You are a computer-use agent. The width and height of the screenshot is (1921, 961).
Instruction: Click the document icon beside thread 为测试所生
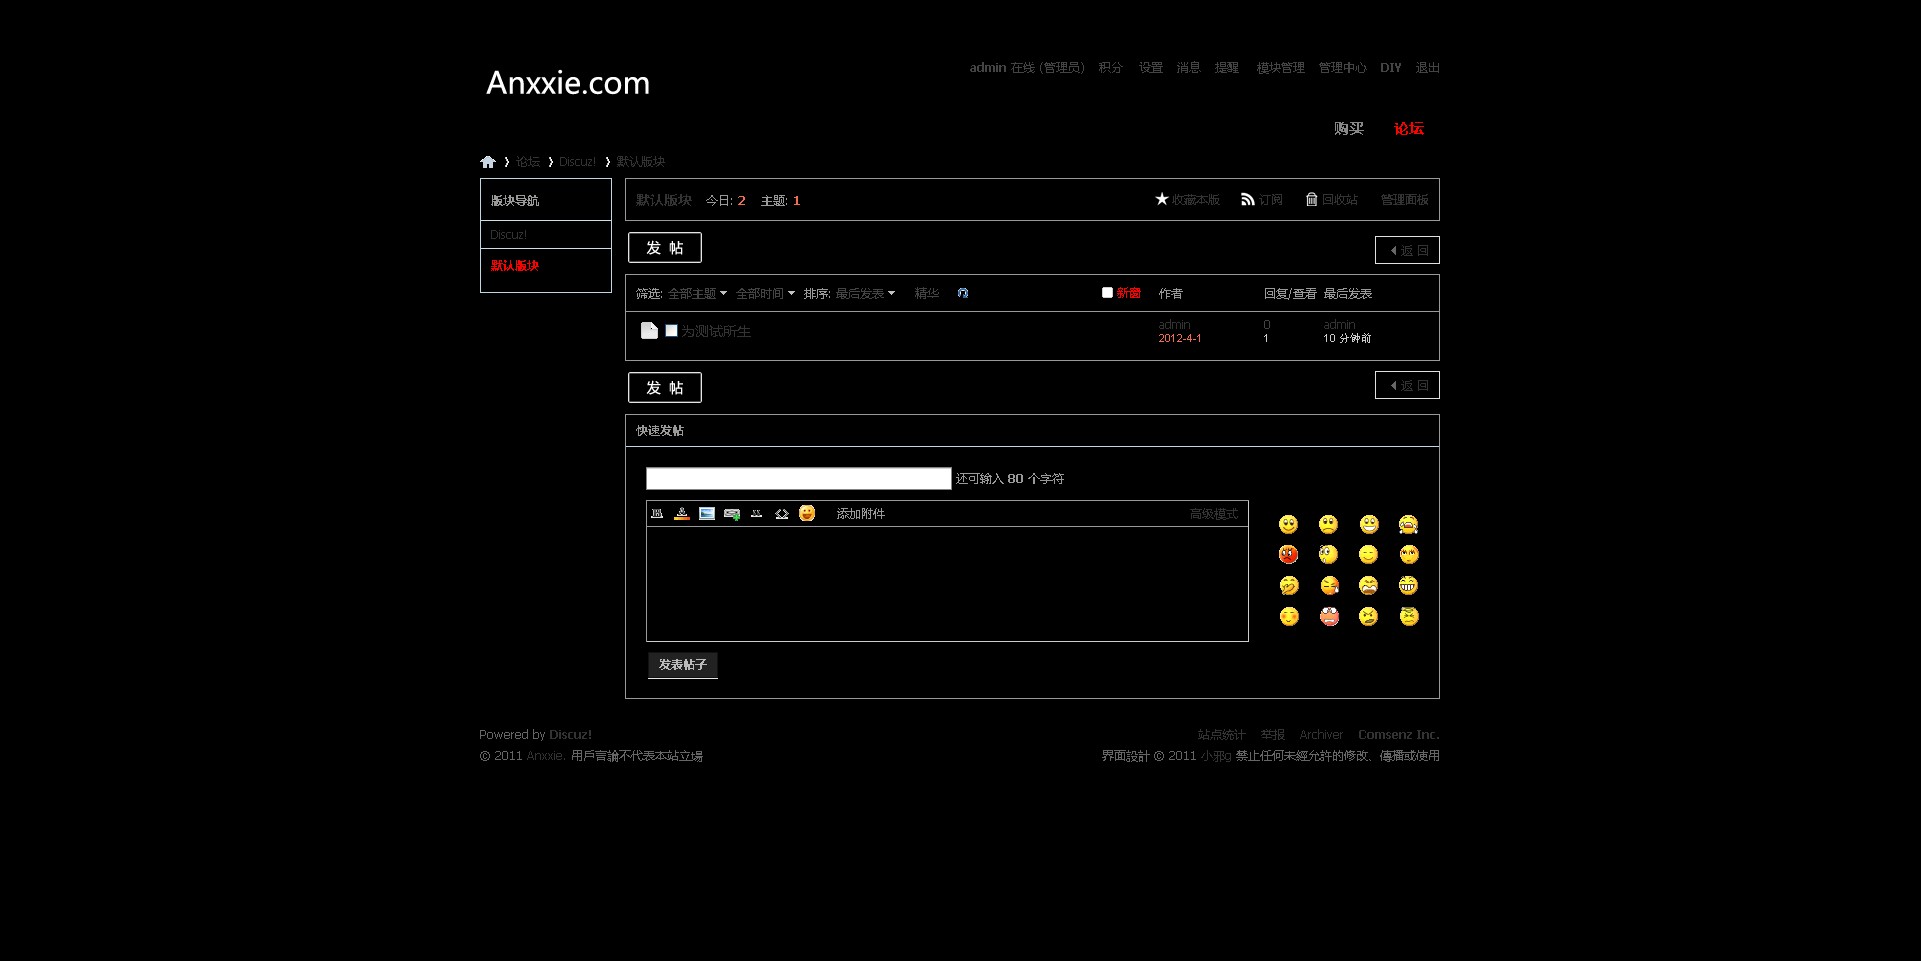point(649,330)
